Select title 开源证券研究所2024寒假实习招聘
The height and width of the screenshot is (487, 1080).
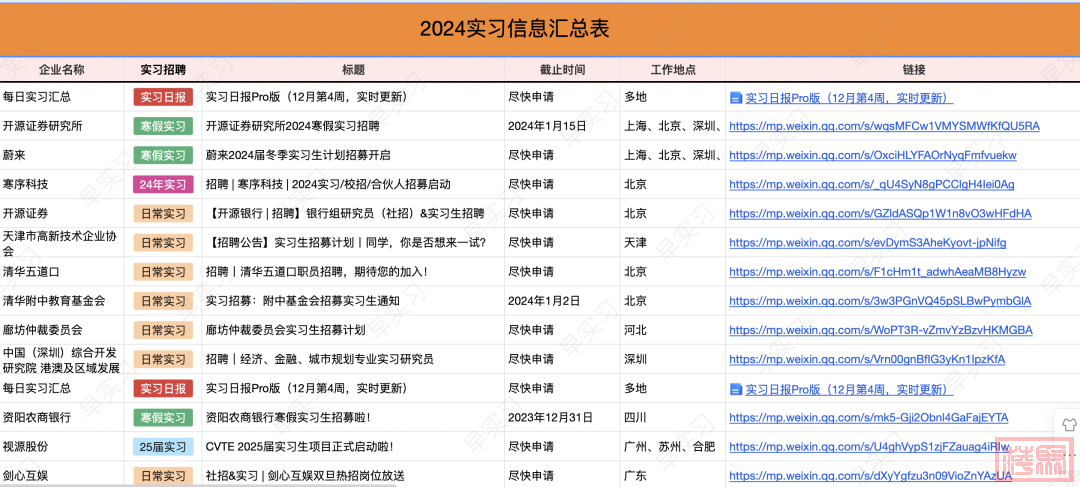(x=292, y=127)
